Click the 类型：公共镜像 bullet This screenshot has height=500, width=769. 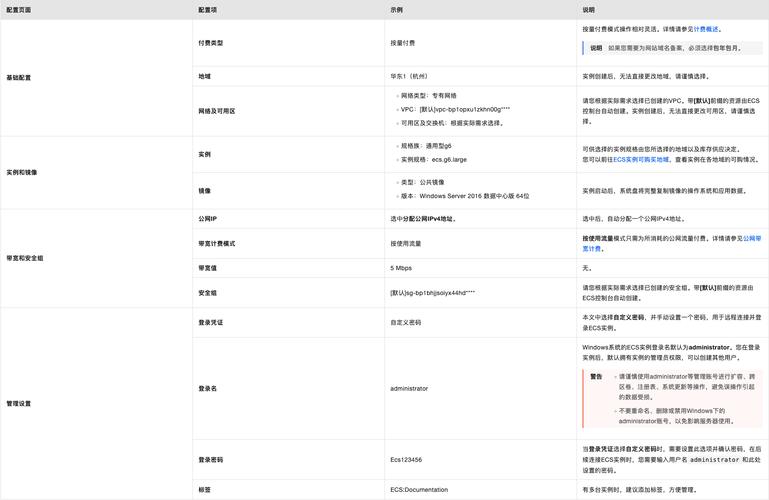point(423,182)
